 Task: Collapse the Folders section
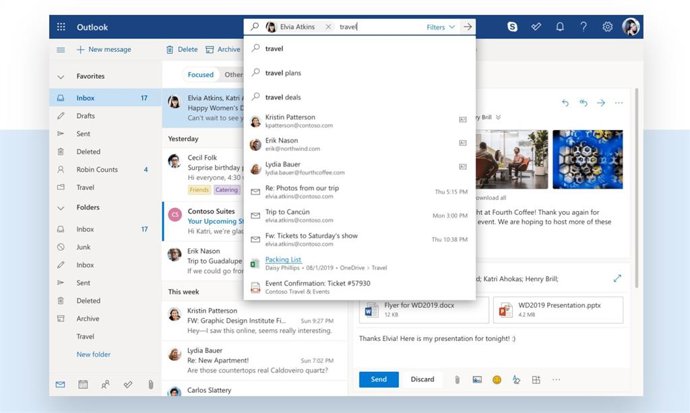(x=61, y=208)
